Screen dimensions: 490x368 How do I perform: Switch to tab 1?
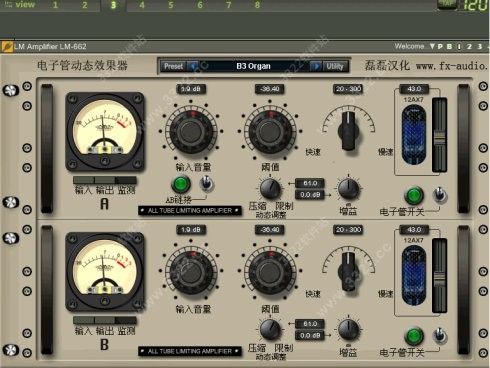55,5
